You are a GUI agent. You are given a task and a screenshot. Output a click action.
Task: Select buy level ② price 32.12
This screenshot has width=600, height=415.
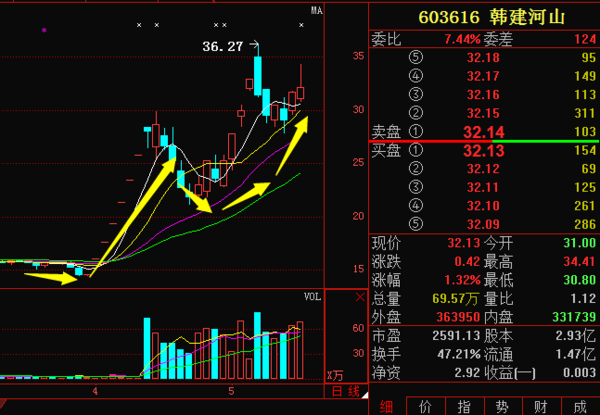click(483, 169)
